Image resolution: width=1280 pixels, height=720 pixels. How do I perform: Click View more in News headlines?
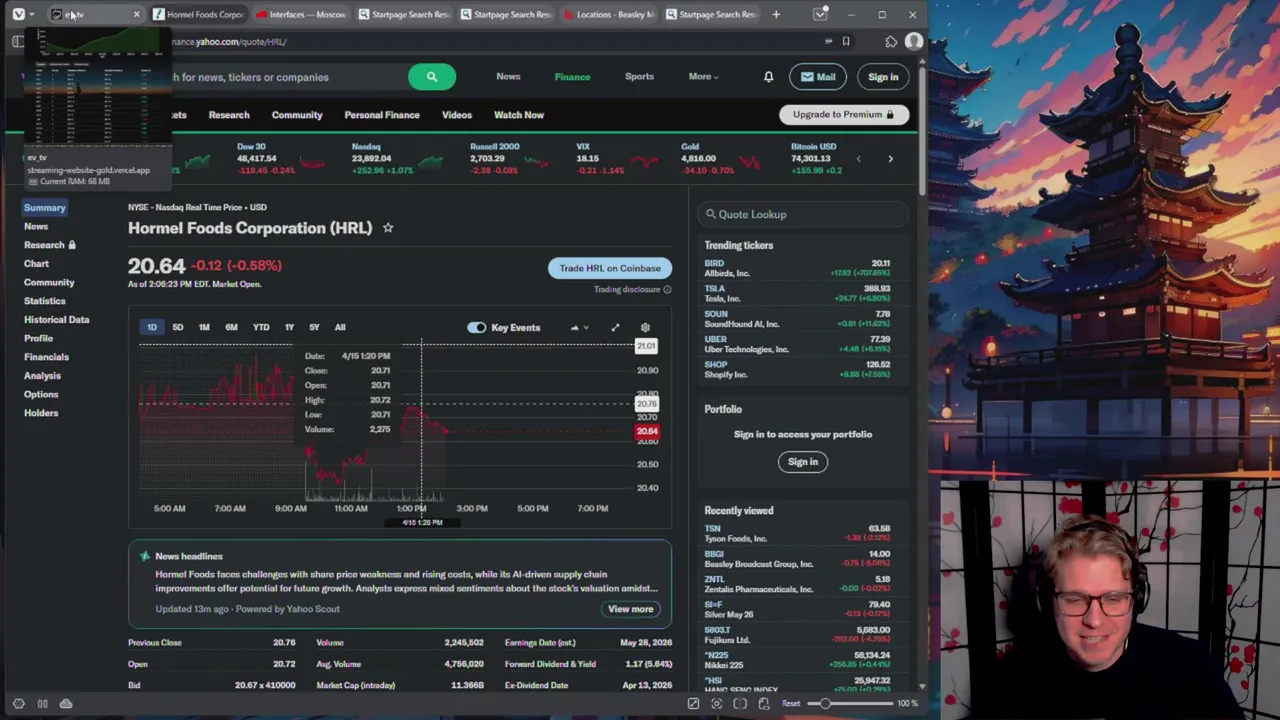631,609
